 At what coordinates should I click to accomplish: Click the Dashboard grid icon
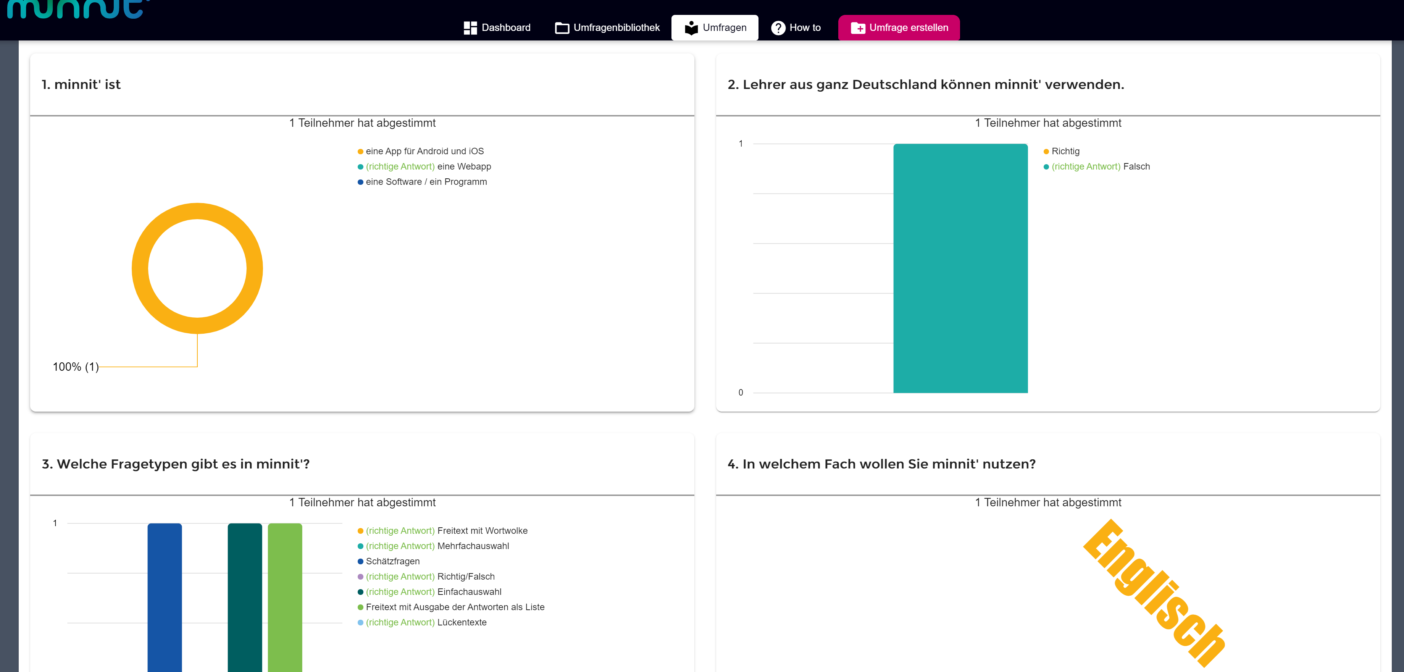[x=470, y=28]
